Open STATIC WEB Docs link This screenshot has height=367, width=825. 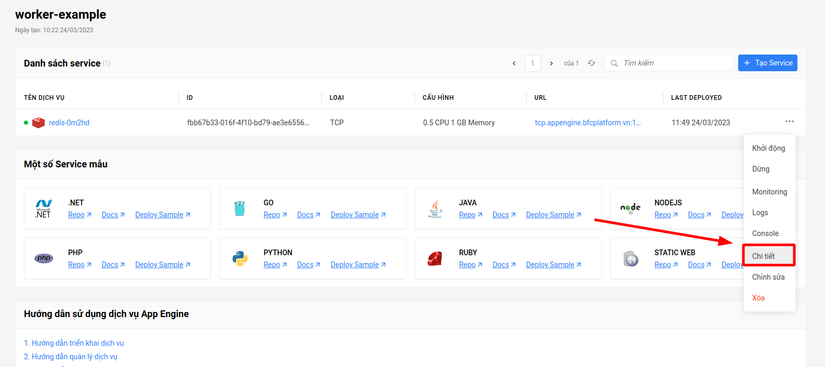tap(700, 264)
